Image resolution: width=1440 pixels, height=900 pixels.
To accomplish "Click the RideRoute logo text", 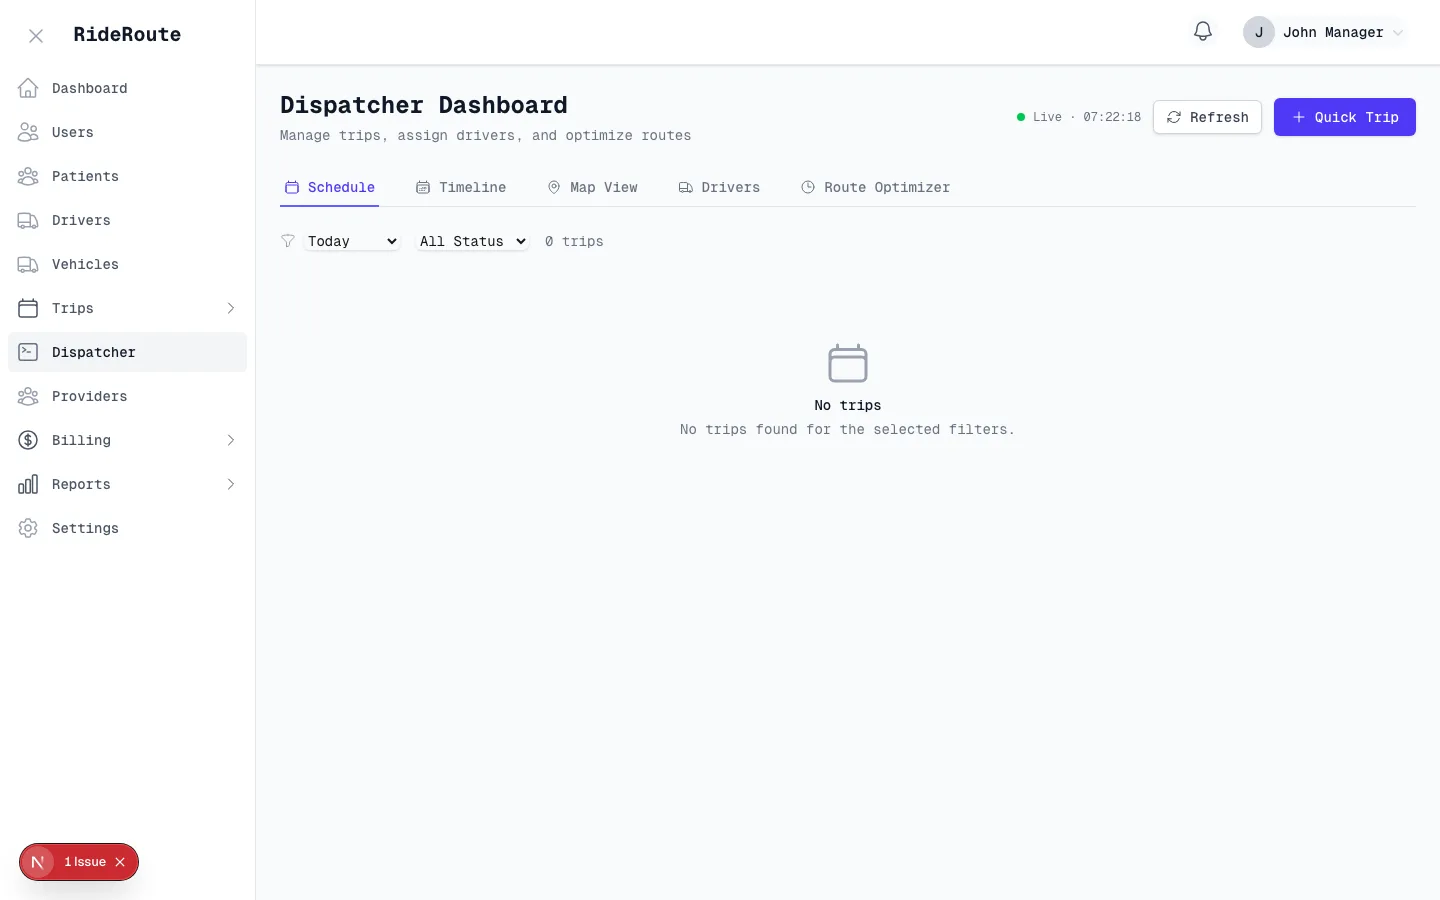I will (127, 35).
